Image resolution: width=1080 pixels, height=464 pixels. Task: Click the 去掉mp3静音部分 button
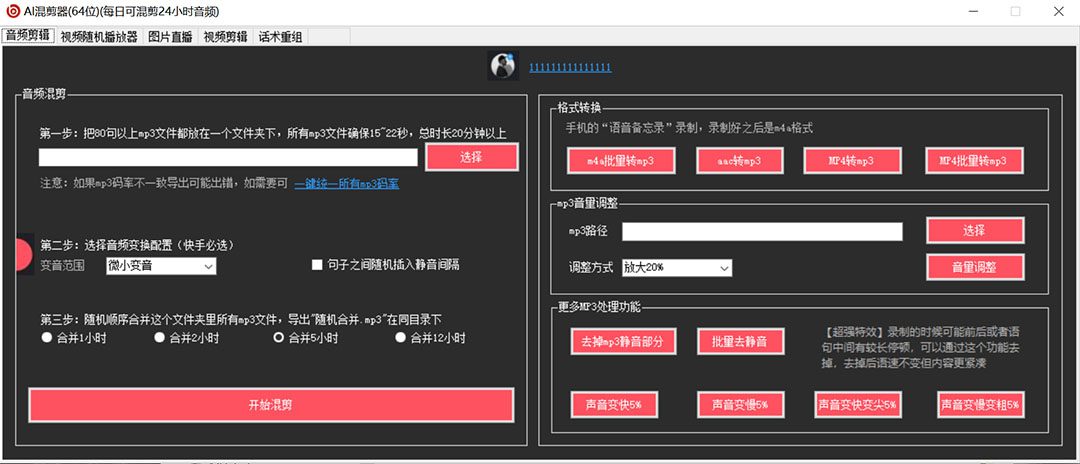point(621,341)
